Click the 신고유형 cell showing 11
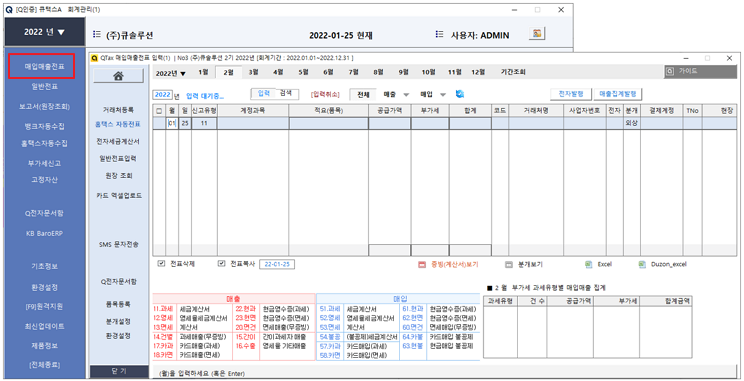 (204, 123)
